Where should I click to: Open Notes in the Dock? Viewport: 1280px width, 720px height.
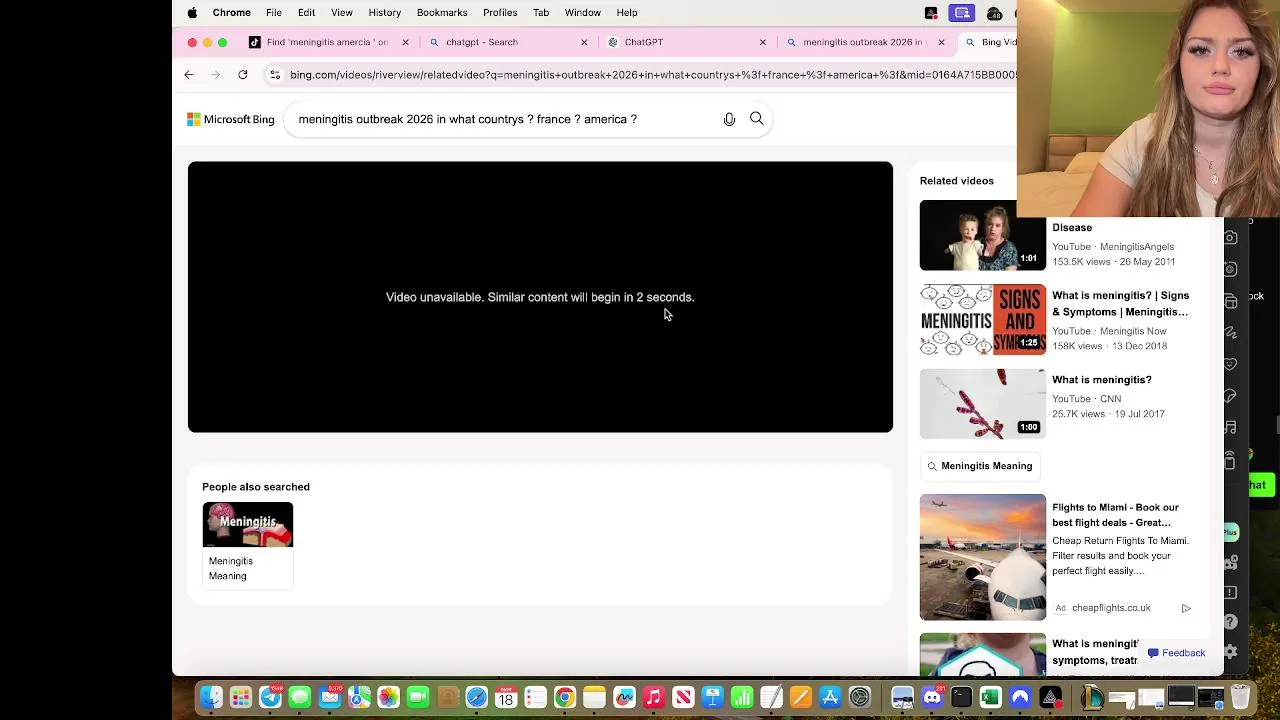(x=595, y=697)
